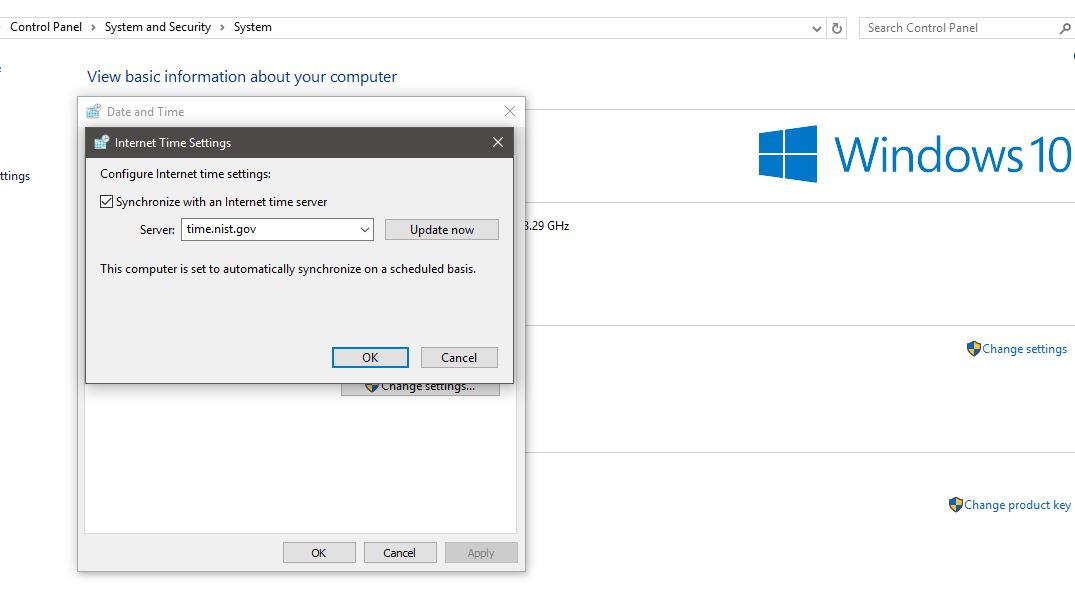Open the address bar history dropdown

click(817, 28)
